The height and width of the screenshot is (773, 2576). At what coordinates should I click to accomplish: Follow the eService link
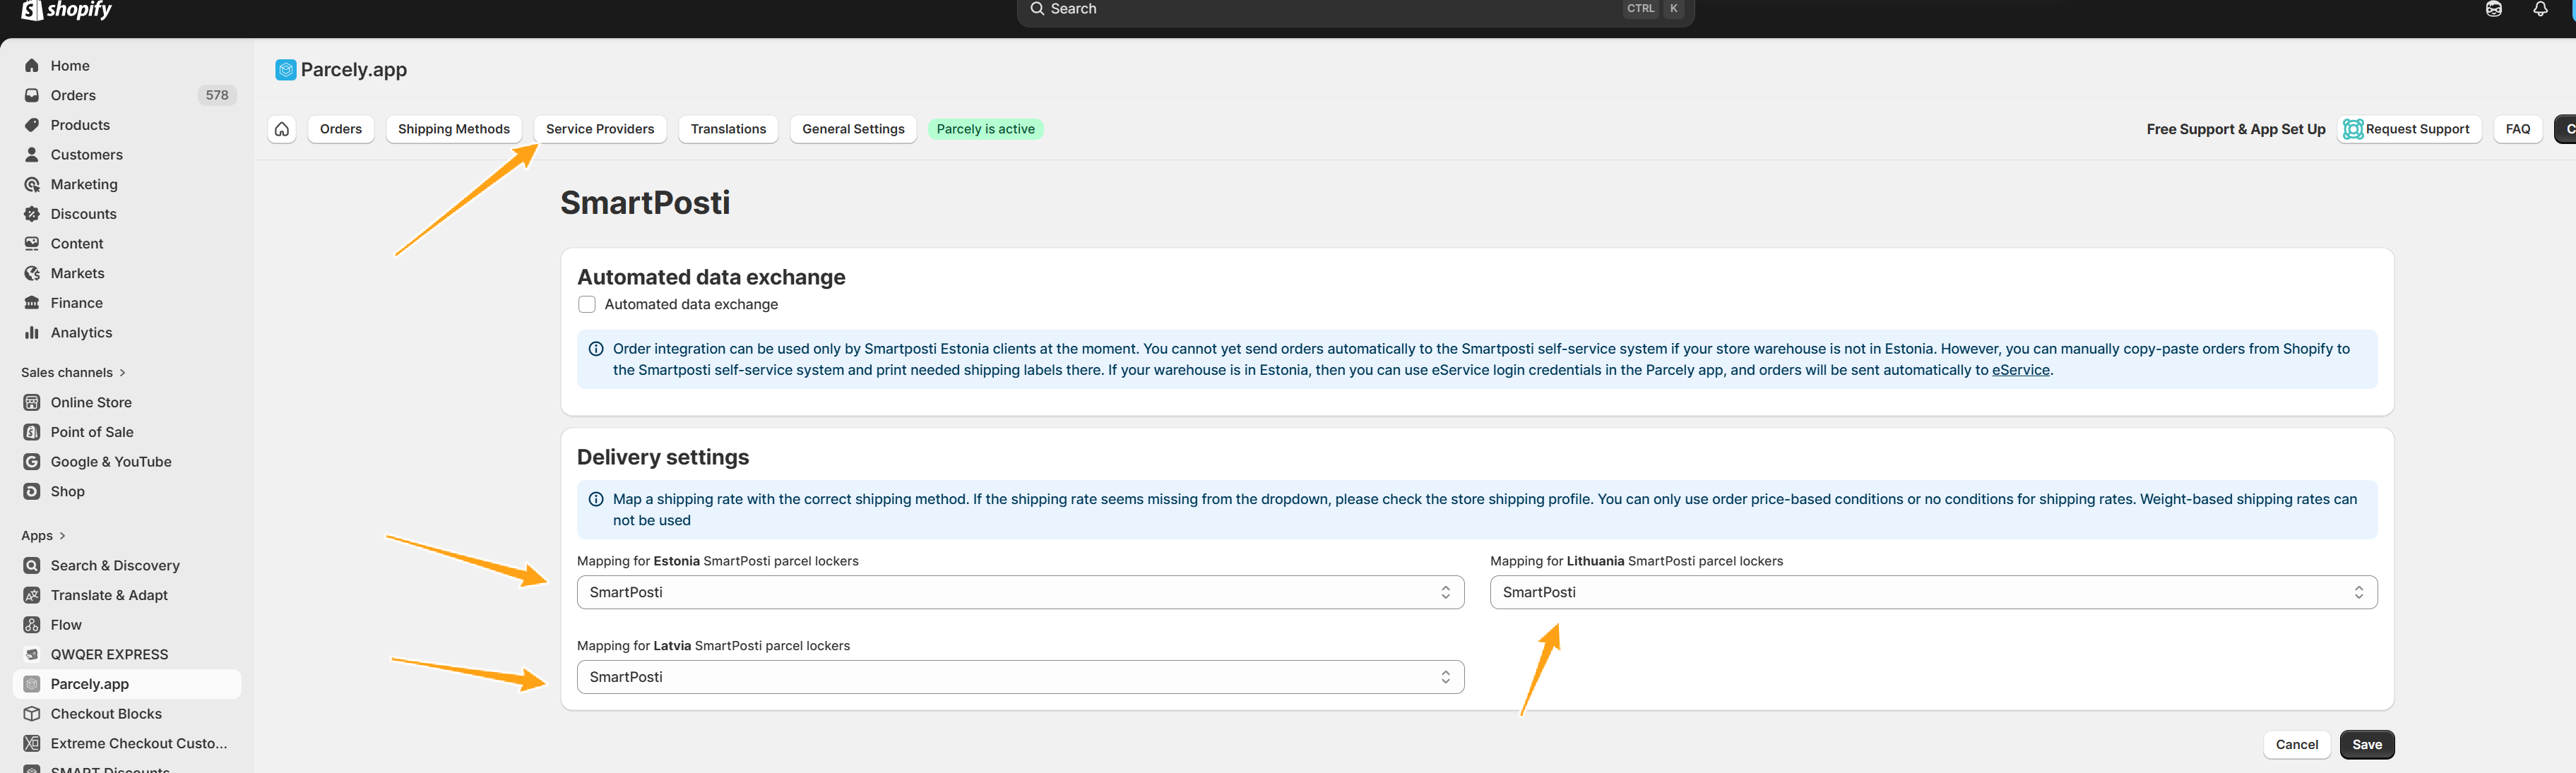2020,370
